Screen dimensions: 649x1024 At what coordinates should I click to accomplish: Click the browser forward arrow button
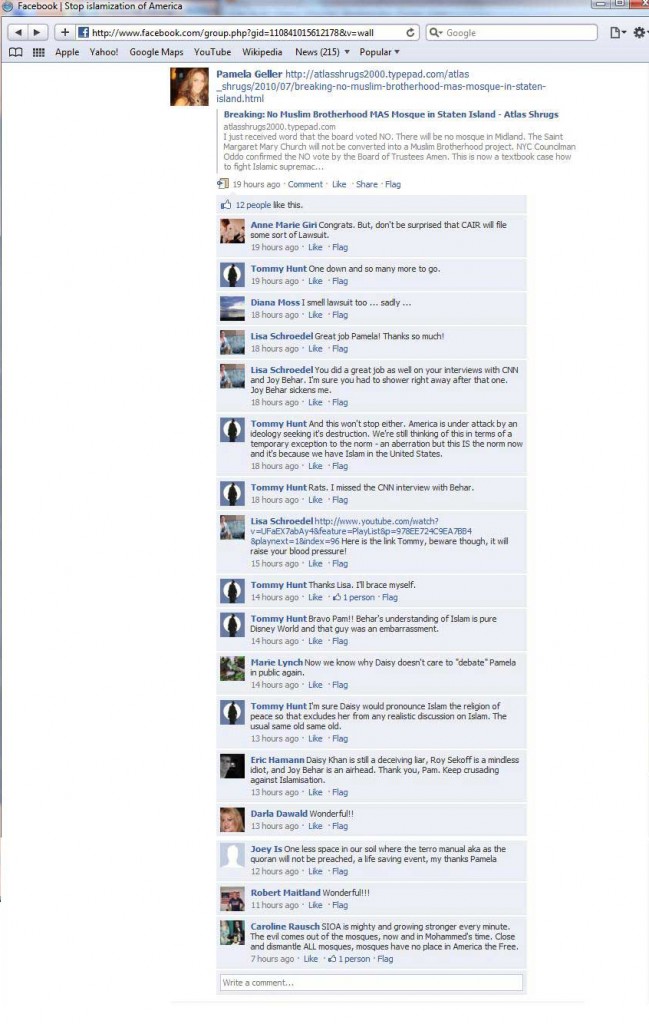point(37,32)
